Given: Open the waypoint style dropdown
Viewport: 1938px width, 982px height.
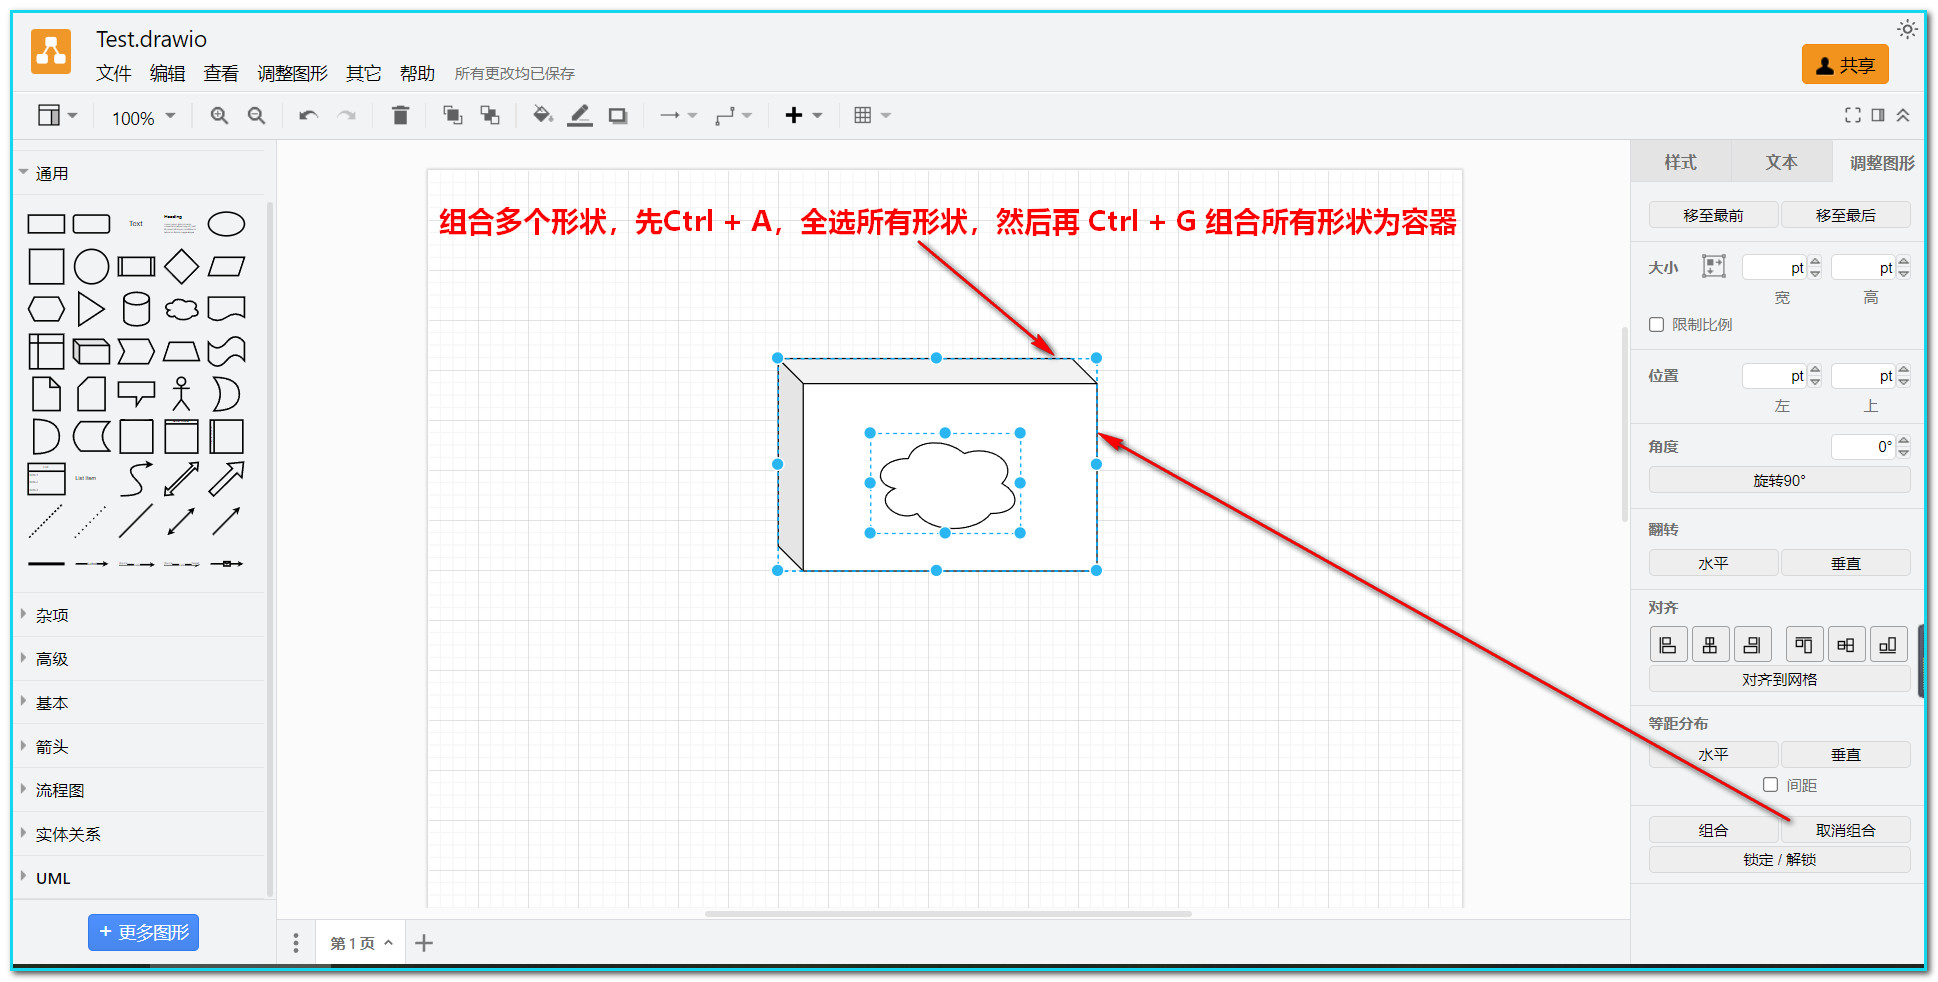Looking at the screenshot, I should pyautogui.click(x=733, y=116).
